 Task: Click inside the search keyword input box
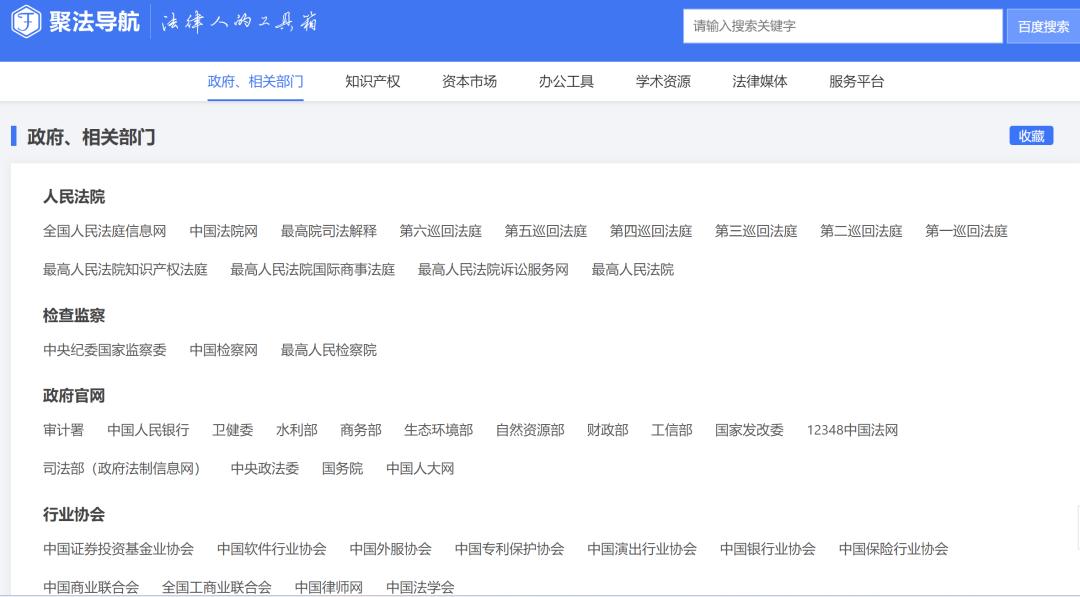coord(840,25)
